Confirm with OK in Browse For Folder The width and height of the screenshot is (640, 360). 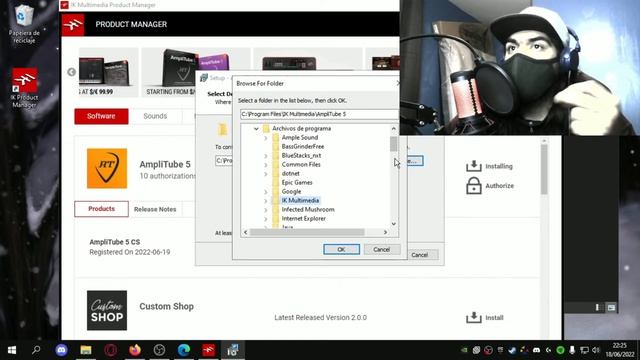[x=341, y=249]
